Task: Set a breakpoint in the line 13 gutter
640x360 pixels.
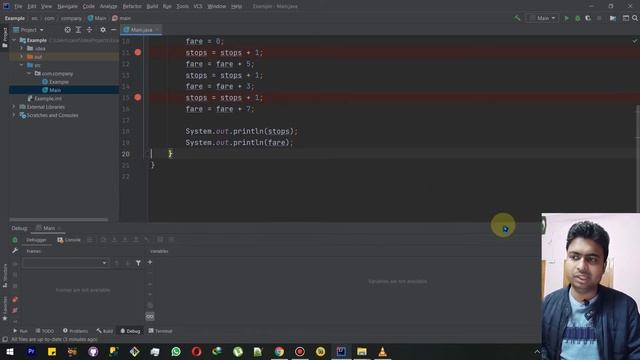Action: pyautogui.click(x=138, y=75)
